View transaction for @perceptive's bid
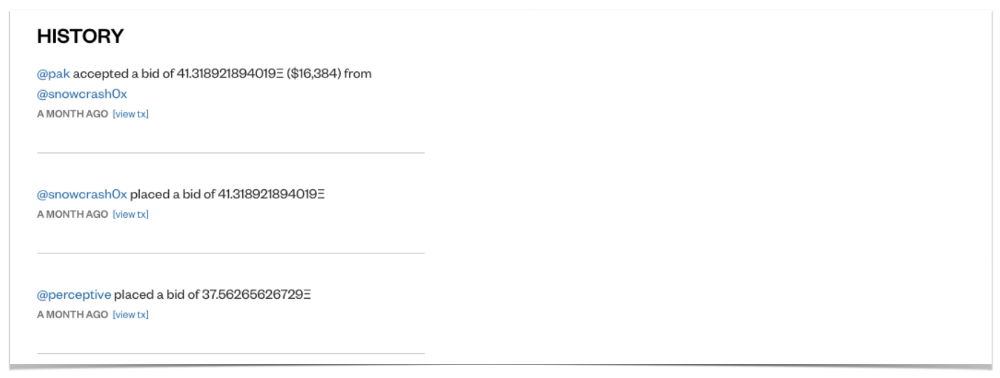 (131, 315)
